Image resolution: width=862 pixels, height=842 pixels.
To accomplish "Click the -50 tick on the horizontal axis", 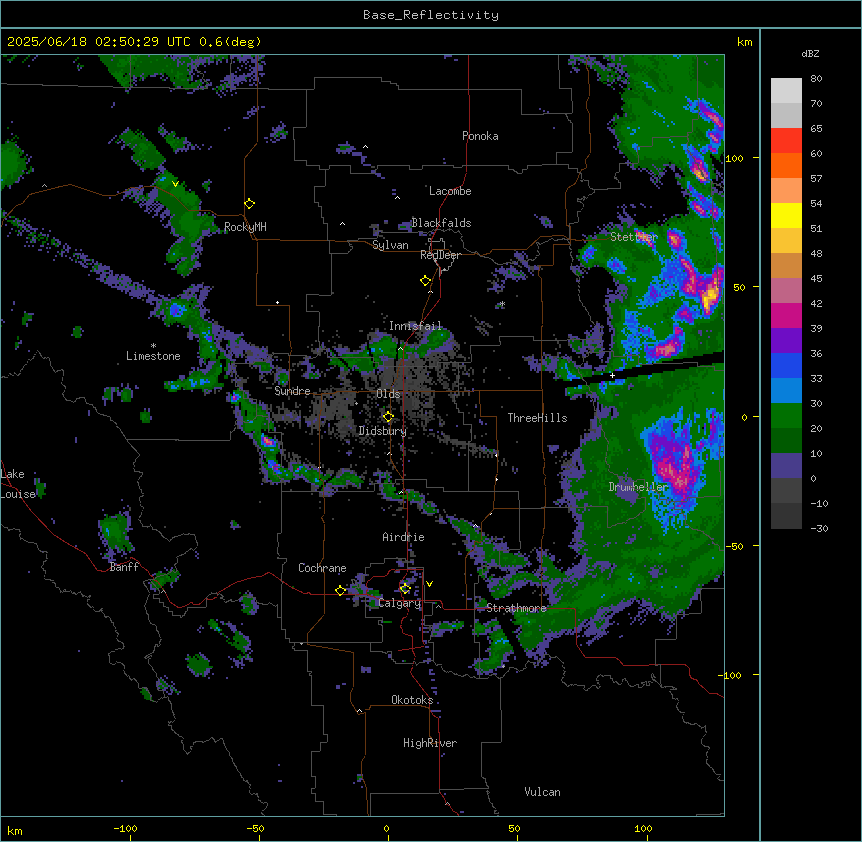I will tap(255, 828).
